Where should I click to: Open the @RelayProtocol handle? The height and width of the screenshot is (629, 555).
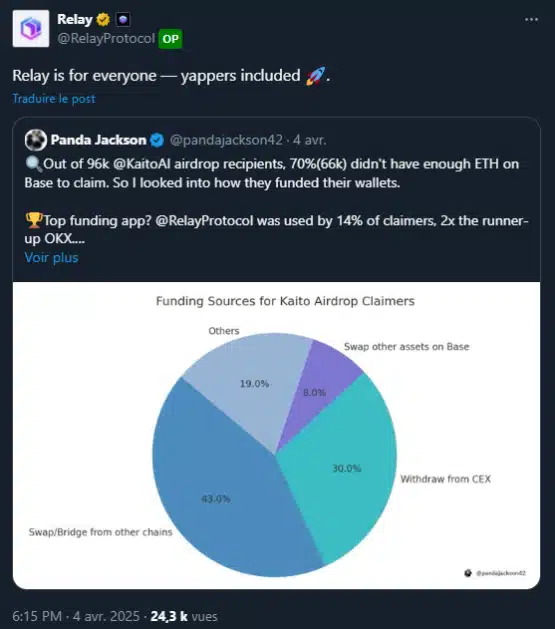(x=106, y=39)
